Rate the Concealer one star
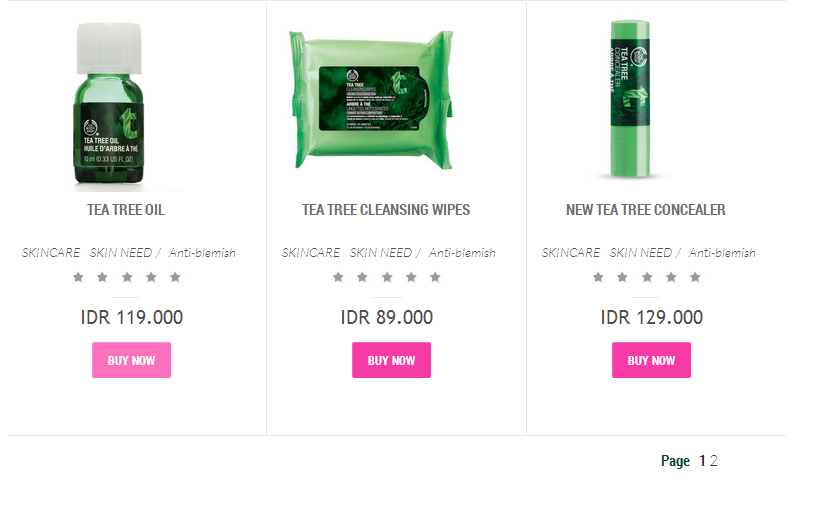Image resolution: width=840 pixels, height=512 pixels. (x=598, y=277)
